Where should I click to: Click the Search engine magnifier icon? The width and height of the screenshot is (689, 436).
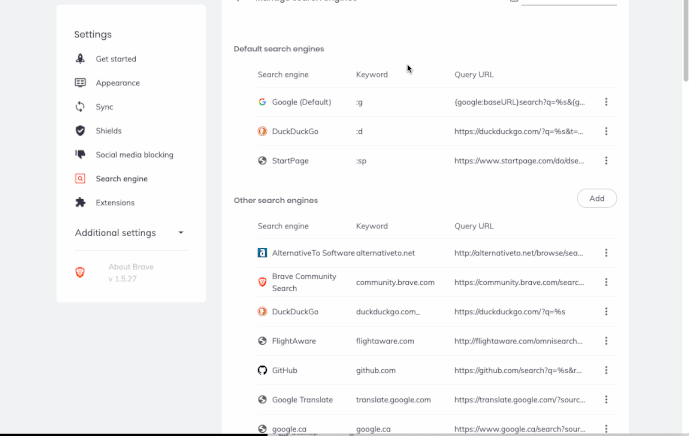(x=80, y=178)
